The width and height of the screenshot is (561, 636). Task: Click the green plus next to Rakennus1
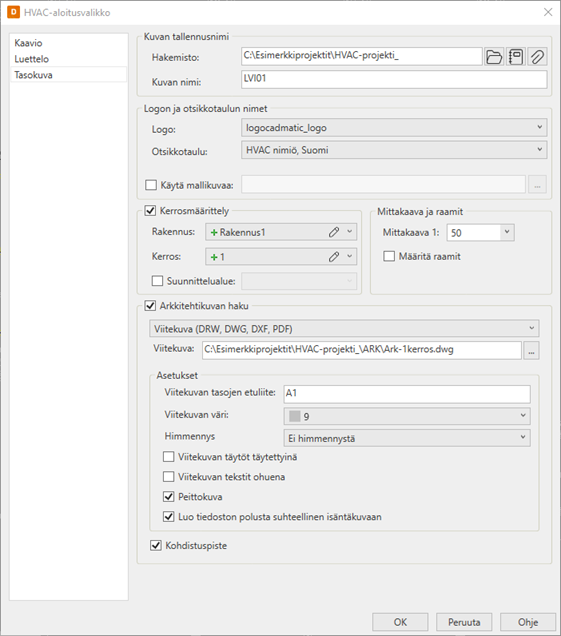point(214,232)
